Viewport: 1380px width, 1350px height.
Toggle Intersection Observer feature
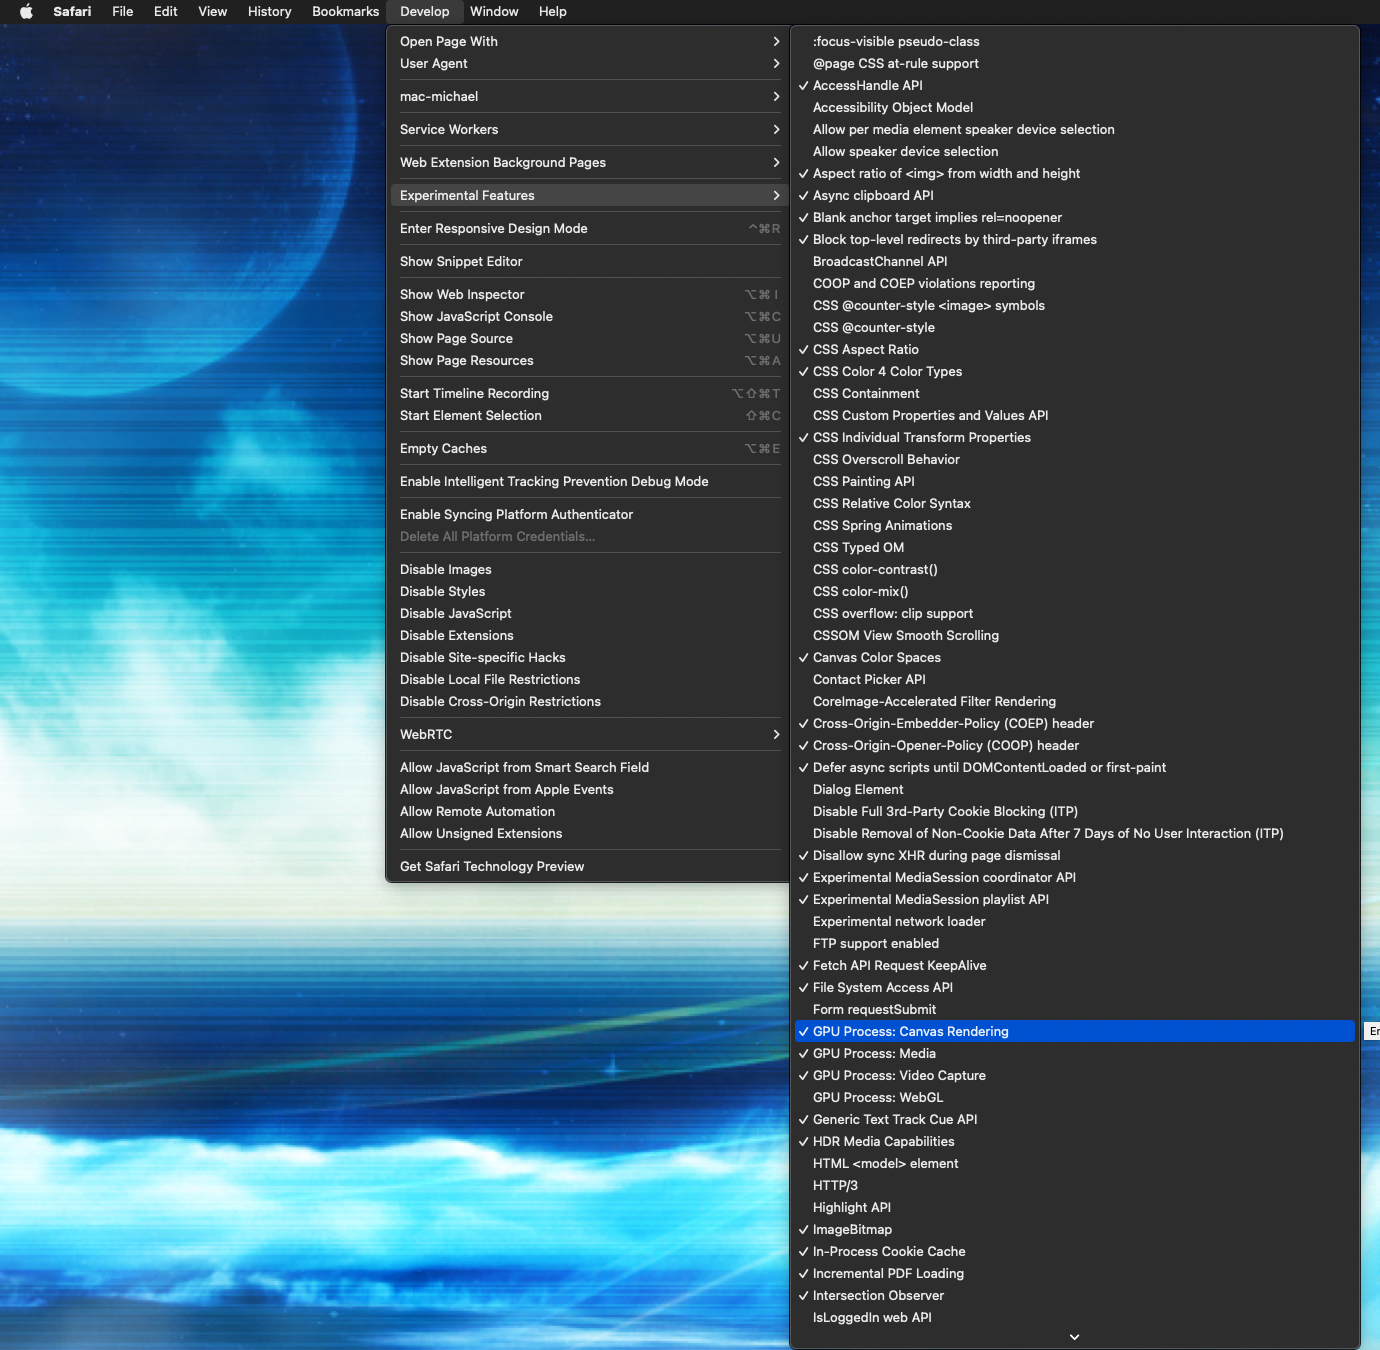tap(1075, 1295)
